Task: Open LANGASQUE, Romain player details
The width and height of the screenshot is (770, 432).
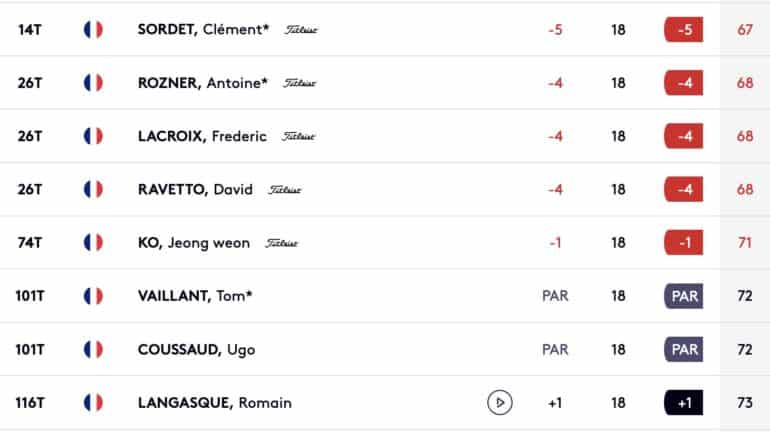Action: pos(215,403)
